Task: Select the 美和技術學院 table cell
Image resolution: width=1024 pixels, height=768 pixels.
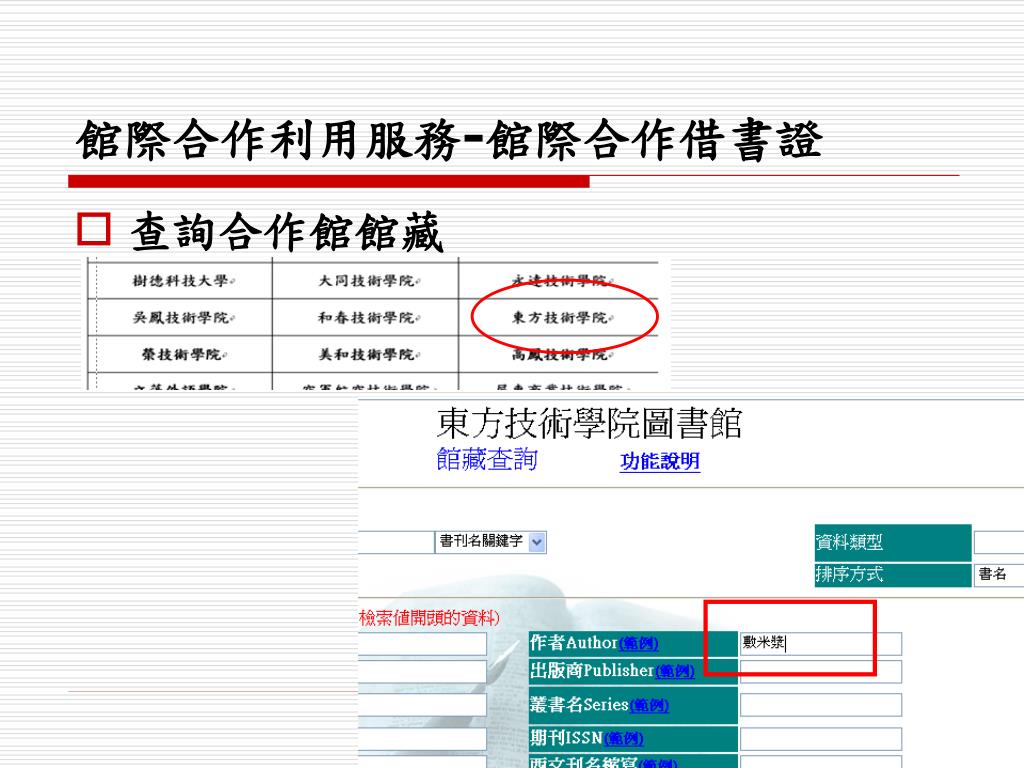Action: (x=366, y=355)
